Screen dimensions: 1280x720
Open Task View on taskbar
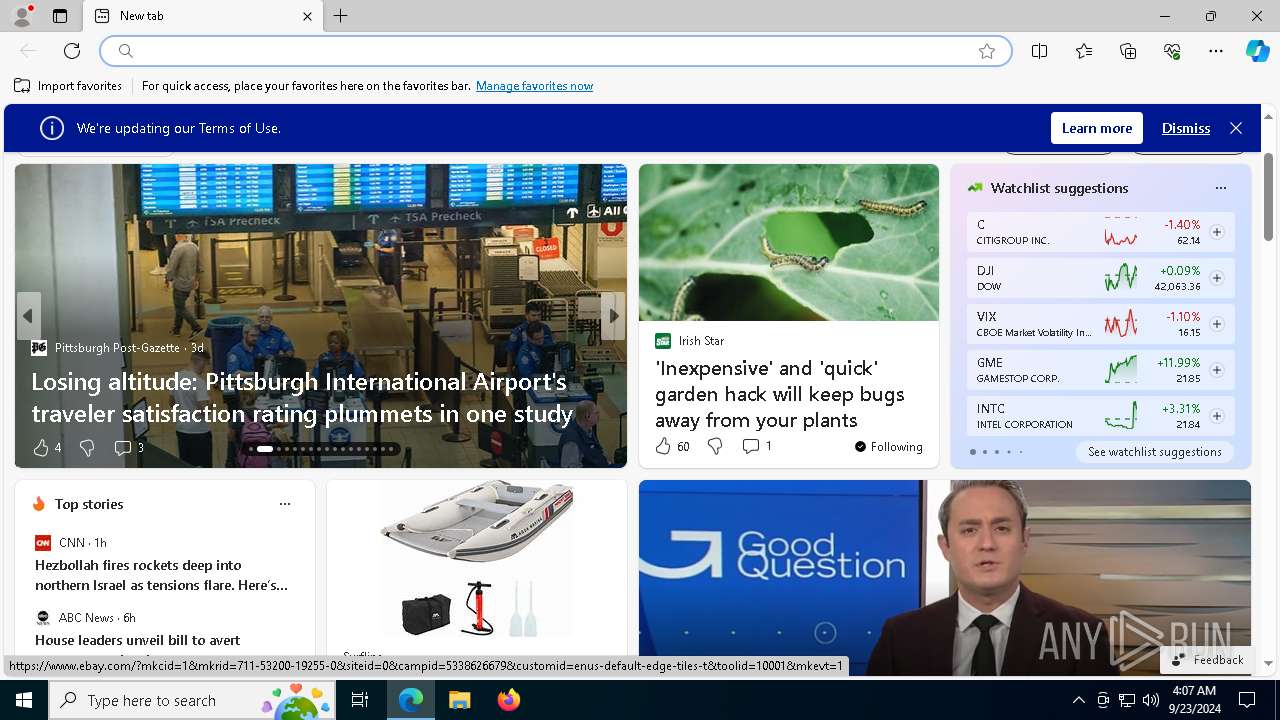361,700
